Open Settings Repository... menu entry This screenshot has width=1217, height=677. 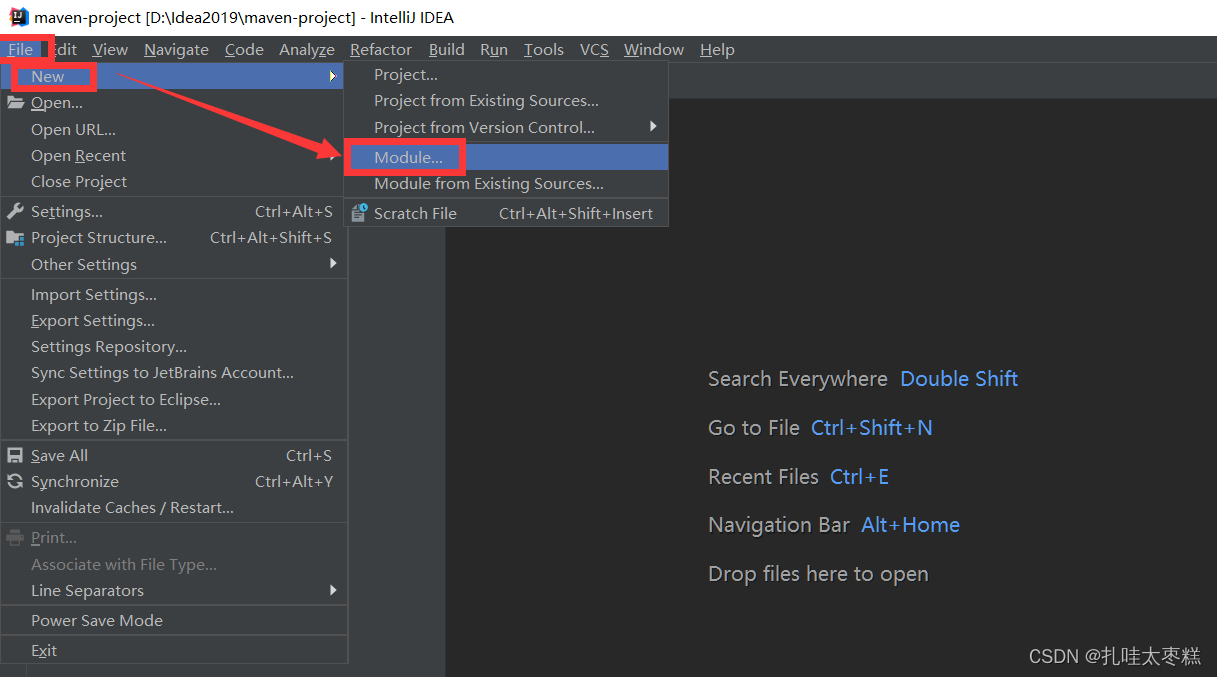pyautogui.click(x=173, y=346)
